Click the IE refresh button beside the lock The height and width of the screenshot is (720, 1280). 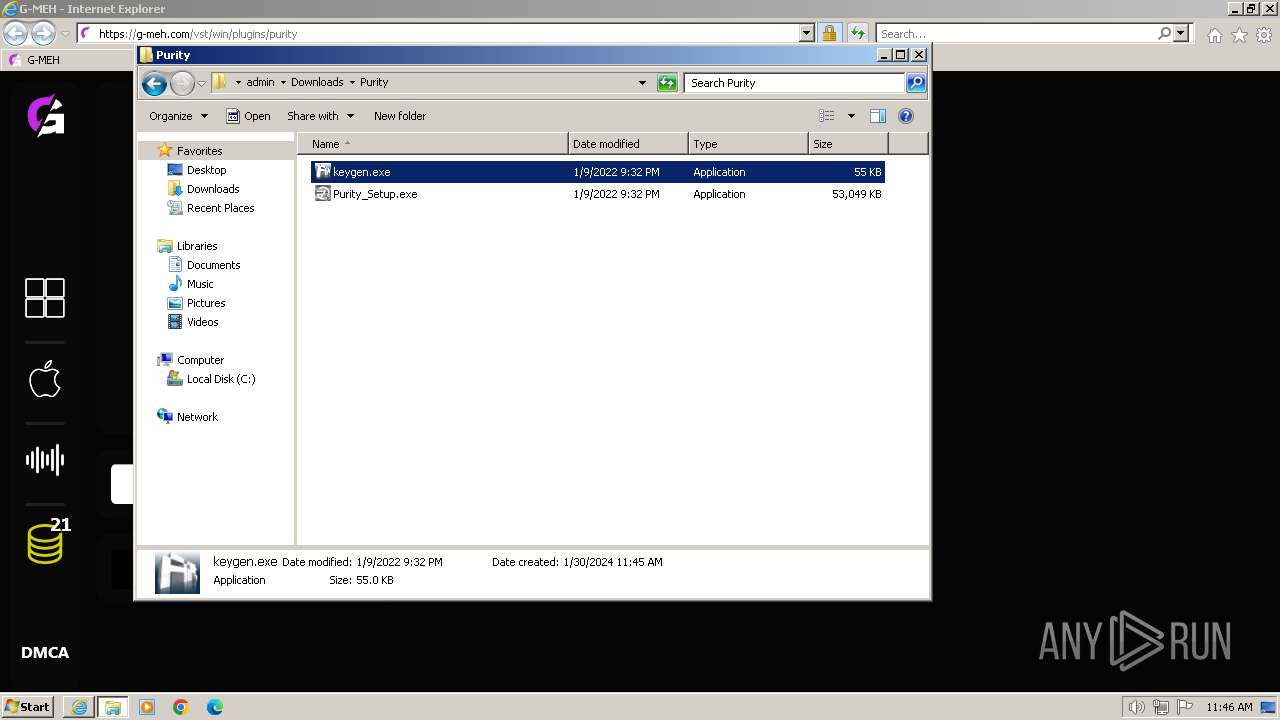click(x=857, y=33)
